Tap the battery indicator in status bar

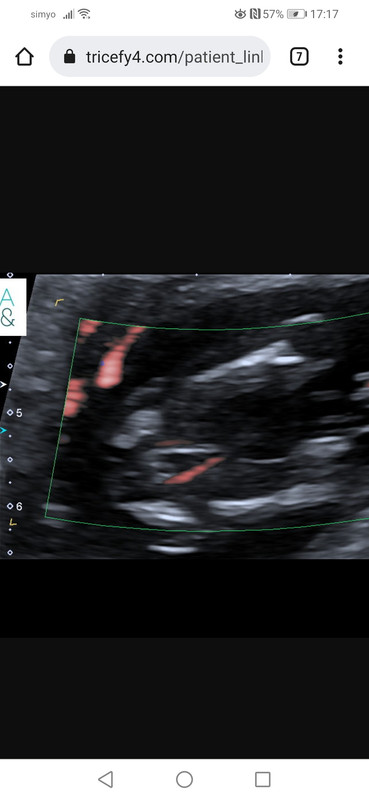(297, 14)
